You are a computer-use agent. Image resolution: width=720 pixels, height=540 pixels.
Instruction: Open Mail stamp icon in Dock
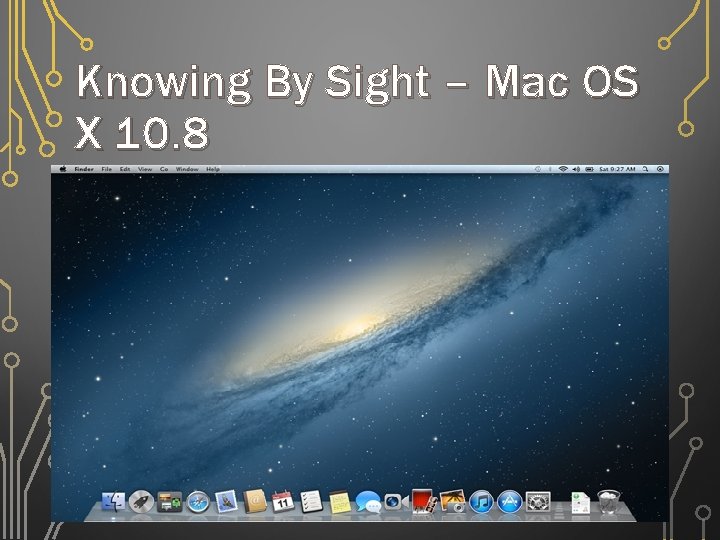tap(226, 501)
